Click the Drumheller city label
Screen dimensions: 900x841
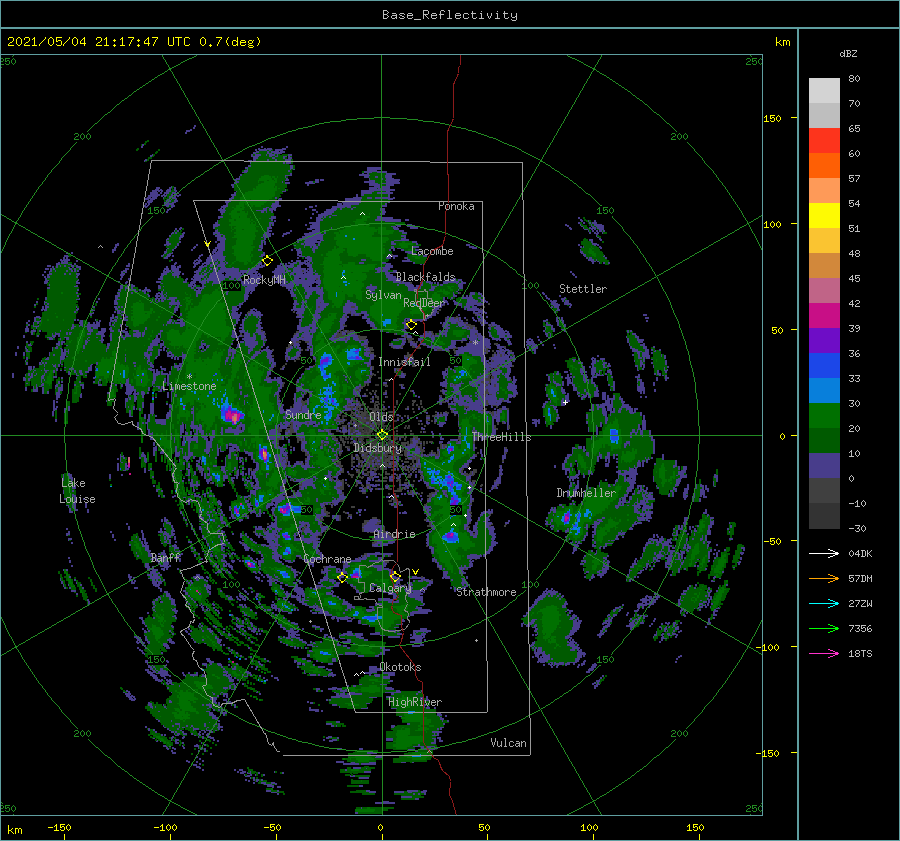coord(586,493)
